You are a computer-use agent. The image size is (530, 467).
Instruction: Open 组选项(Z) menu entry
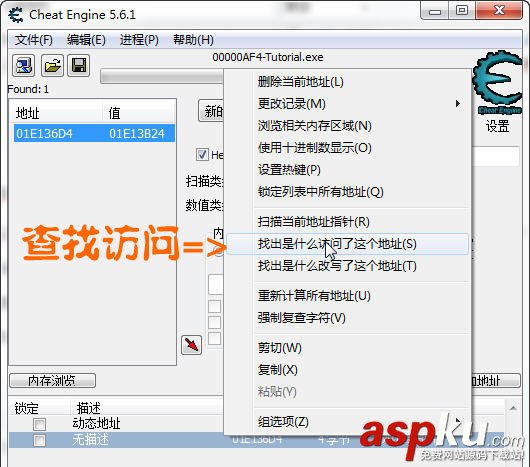347,422
